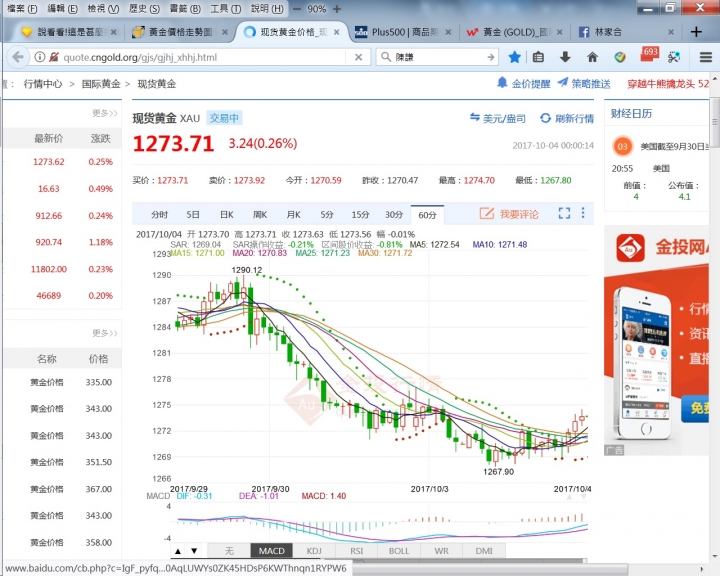Switch indicator to BOLL
The width and height of the screenshot is (720, 576).
399,550
